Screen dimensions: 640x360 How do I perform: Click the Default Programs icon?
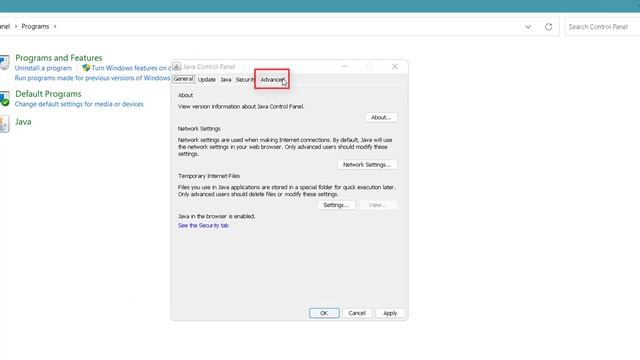tap(4, 99)
